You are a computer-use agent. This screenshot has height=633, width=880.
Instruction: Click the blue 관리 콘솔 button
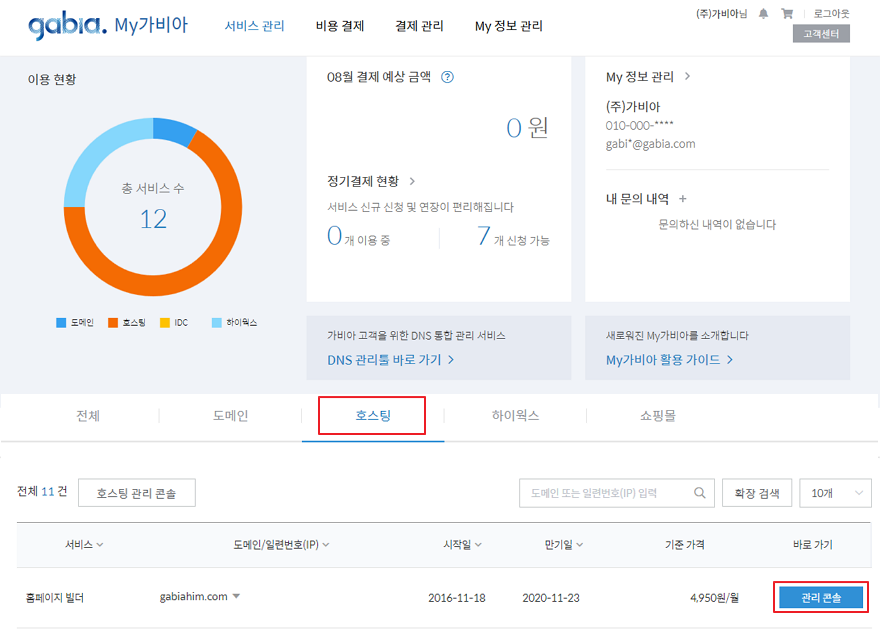821,598
